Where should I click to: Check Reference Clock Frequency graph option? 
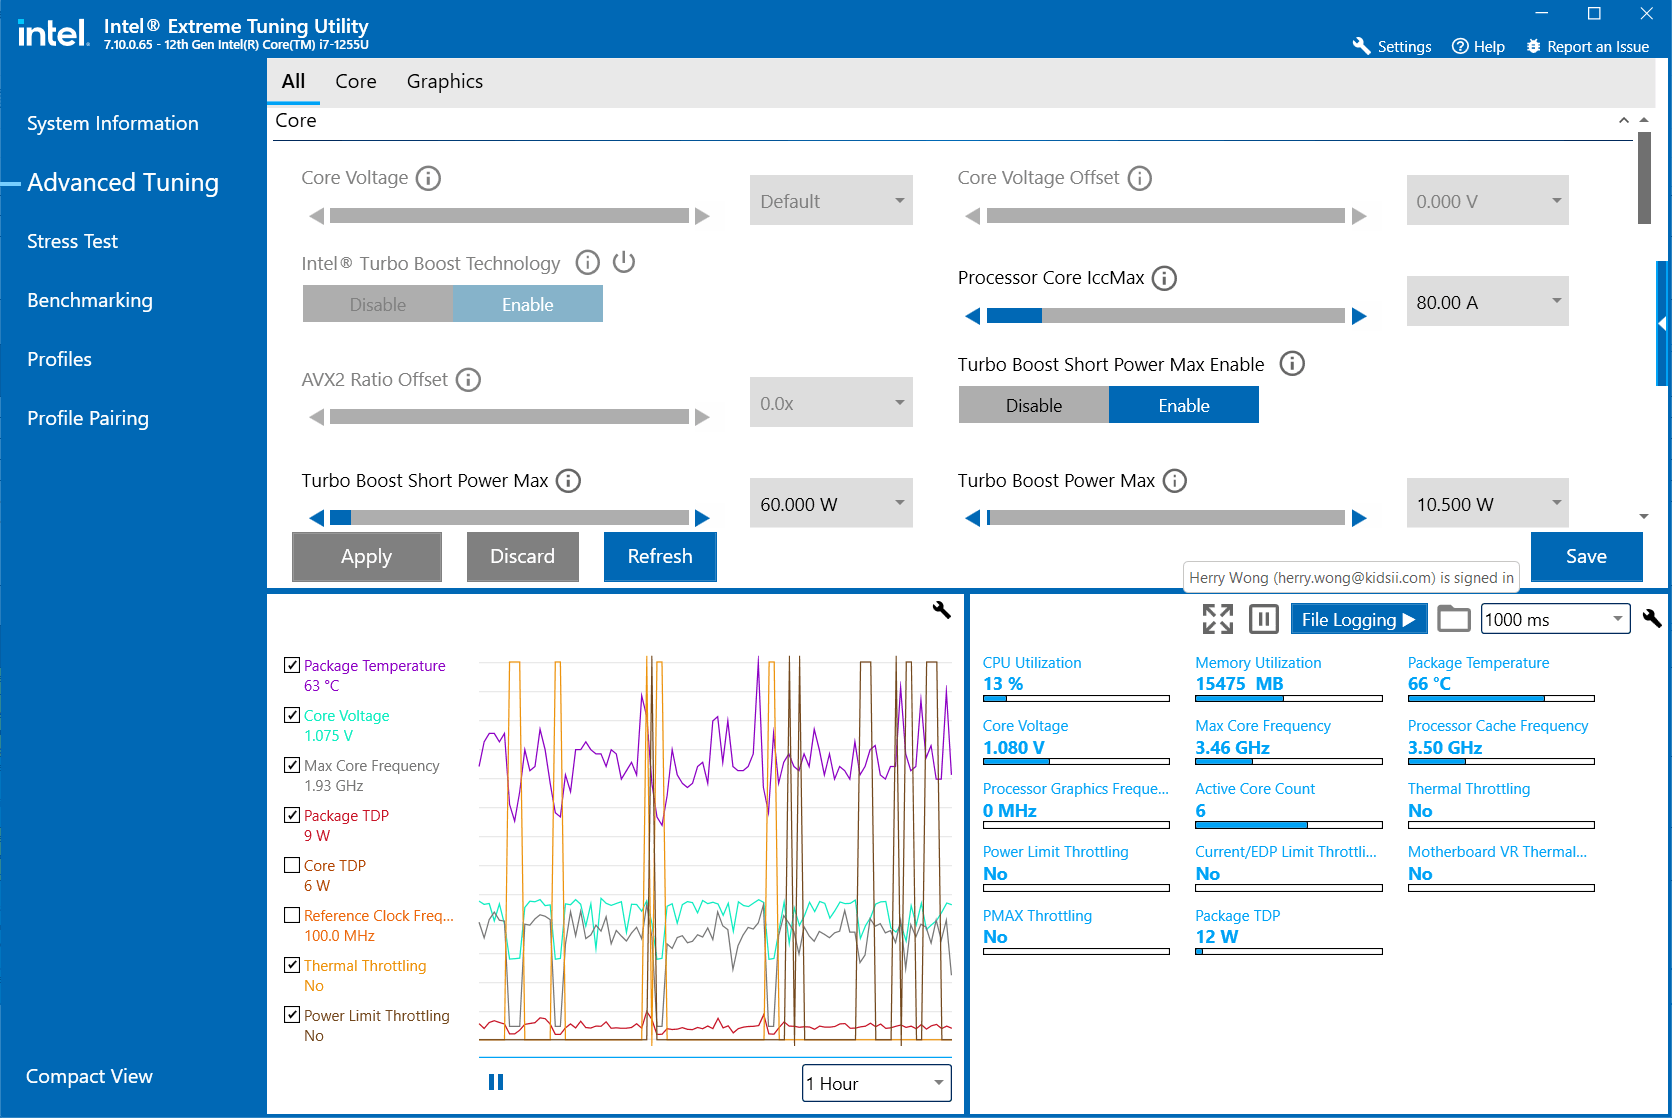click(x=292, y=915)
